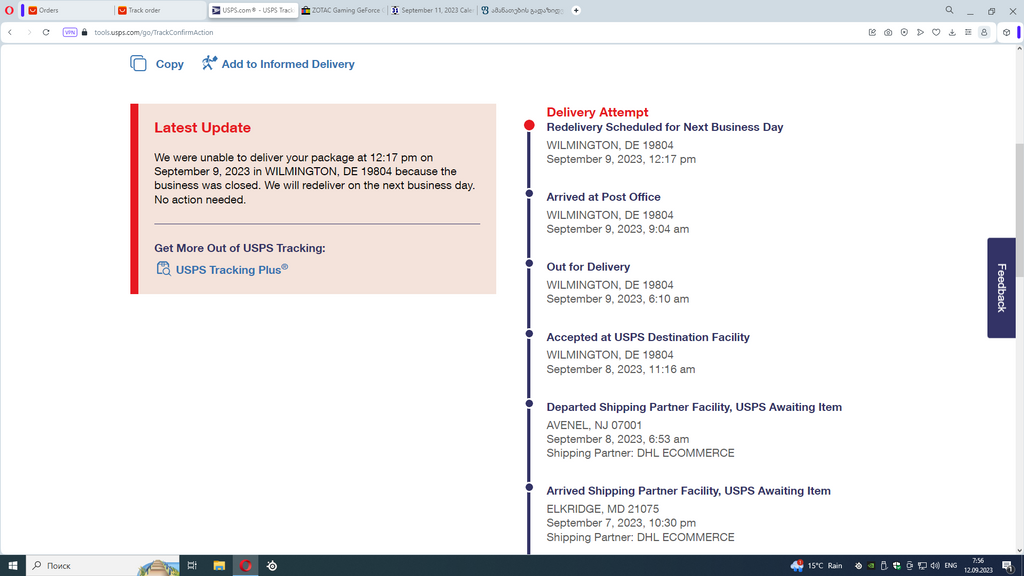1024x576 pixels.
Task: Open the SteelSeries taskbar icon
Action: [x=272, y=566]
